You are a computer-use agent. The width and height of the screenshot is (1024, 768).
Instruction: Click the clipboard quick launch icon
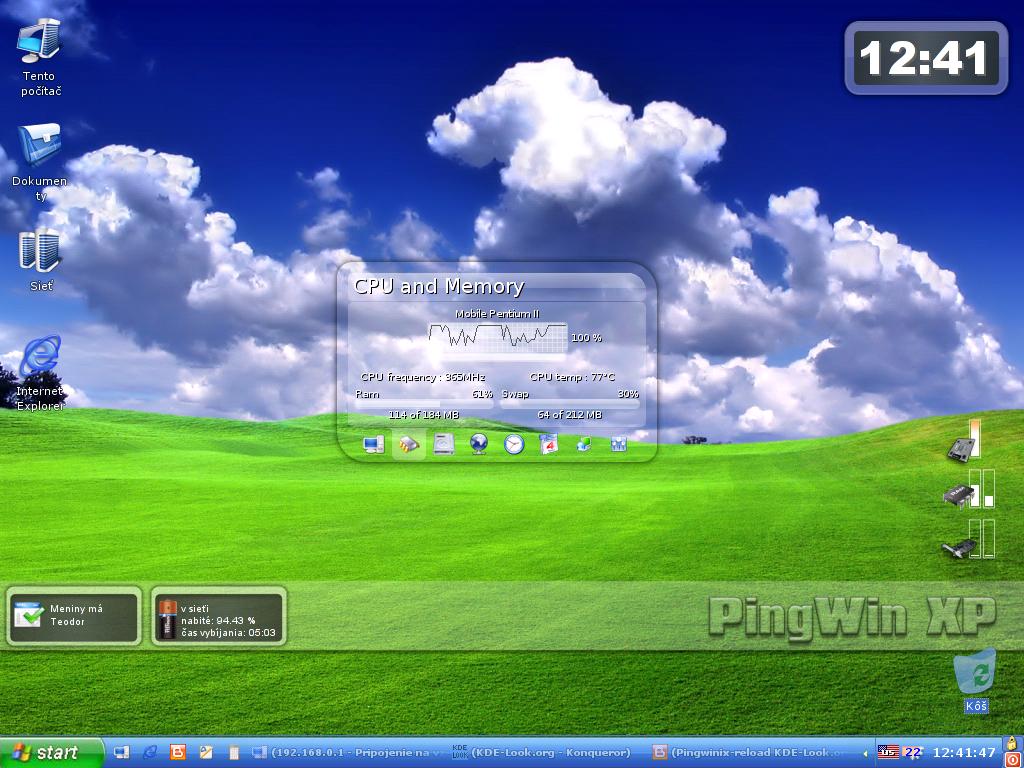coord(234,753)
